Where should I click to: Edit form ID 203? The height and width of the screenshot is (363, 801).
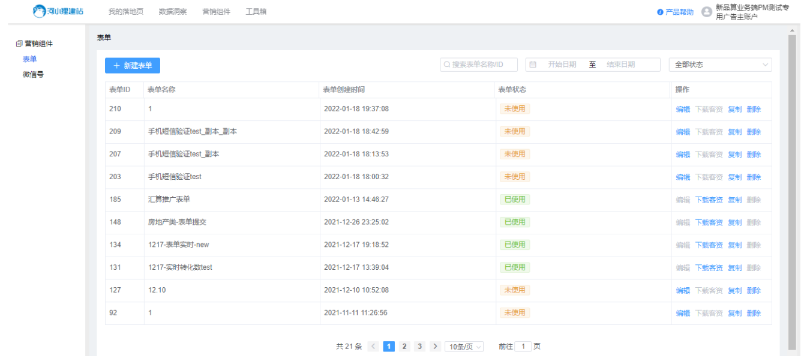(682, 177)
